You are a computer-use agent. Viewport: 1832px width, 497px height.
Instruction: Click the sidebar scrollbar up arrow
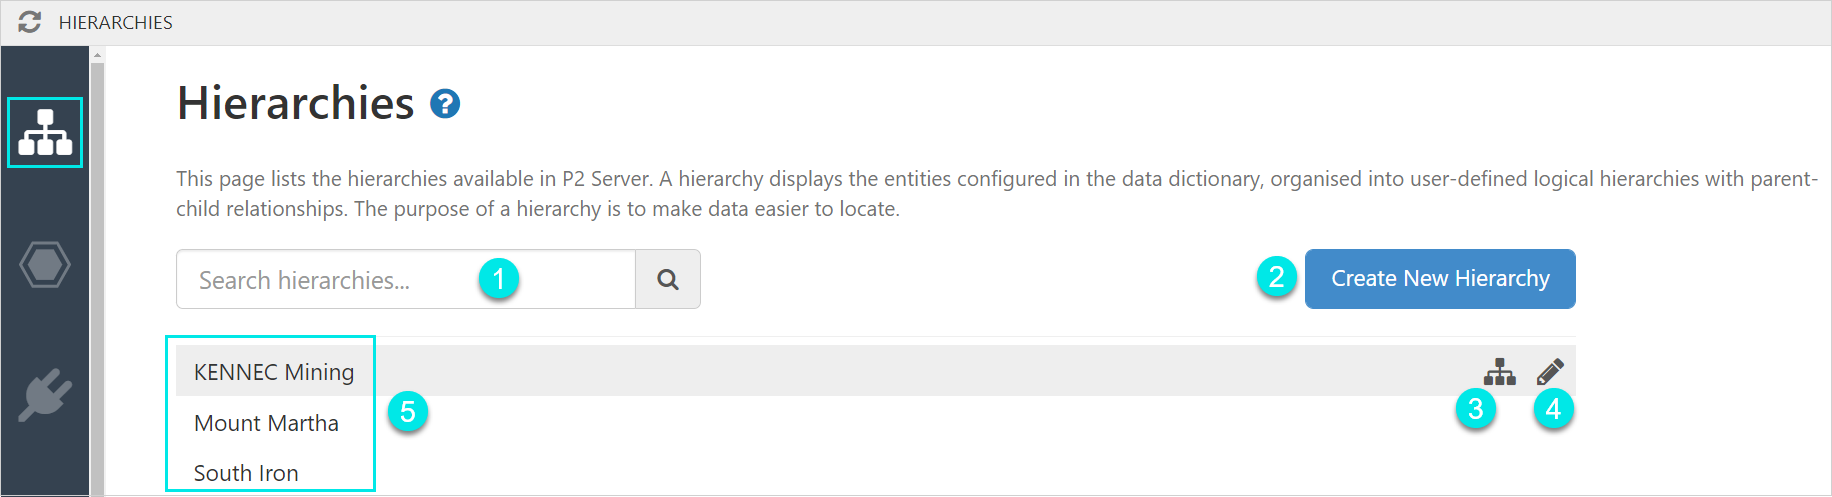[x=97, y=55]
